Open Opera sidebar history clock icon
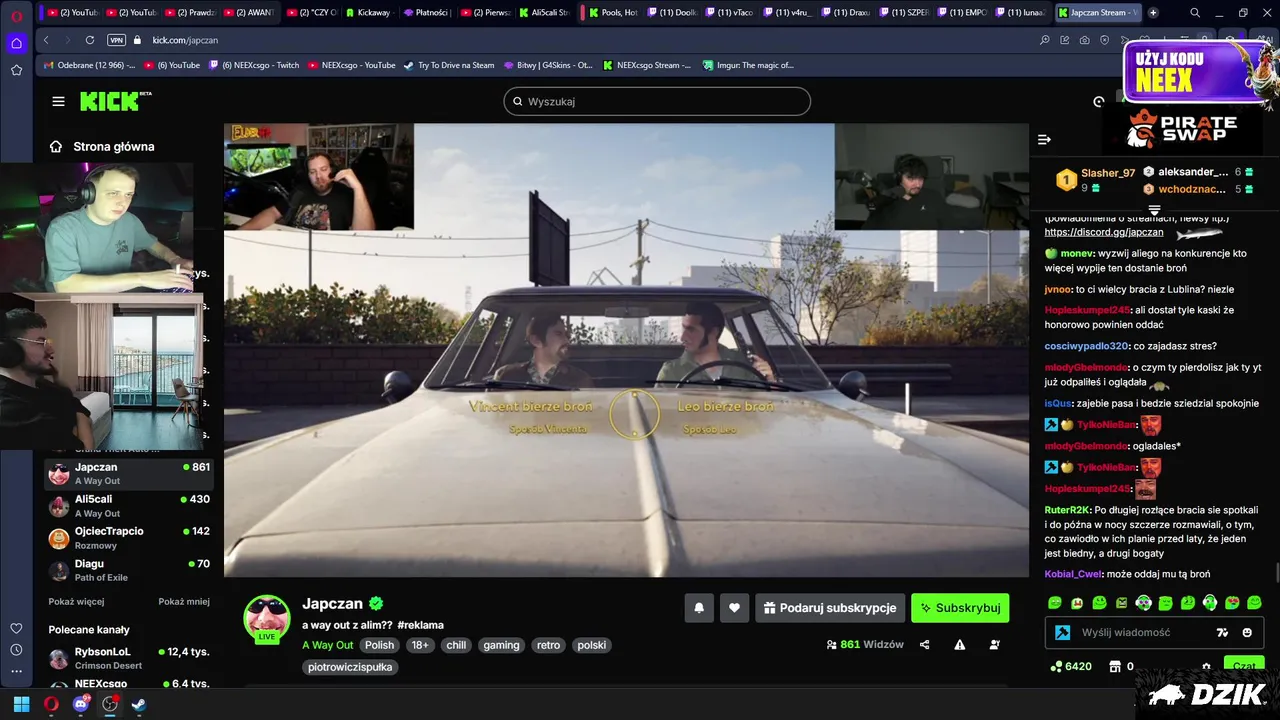 [x=16, y=650]
